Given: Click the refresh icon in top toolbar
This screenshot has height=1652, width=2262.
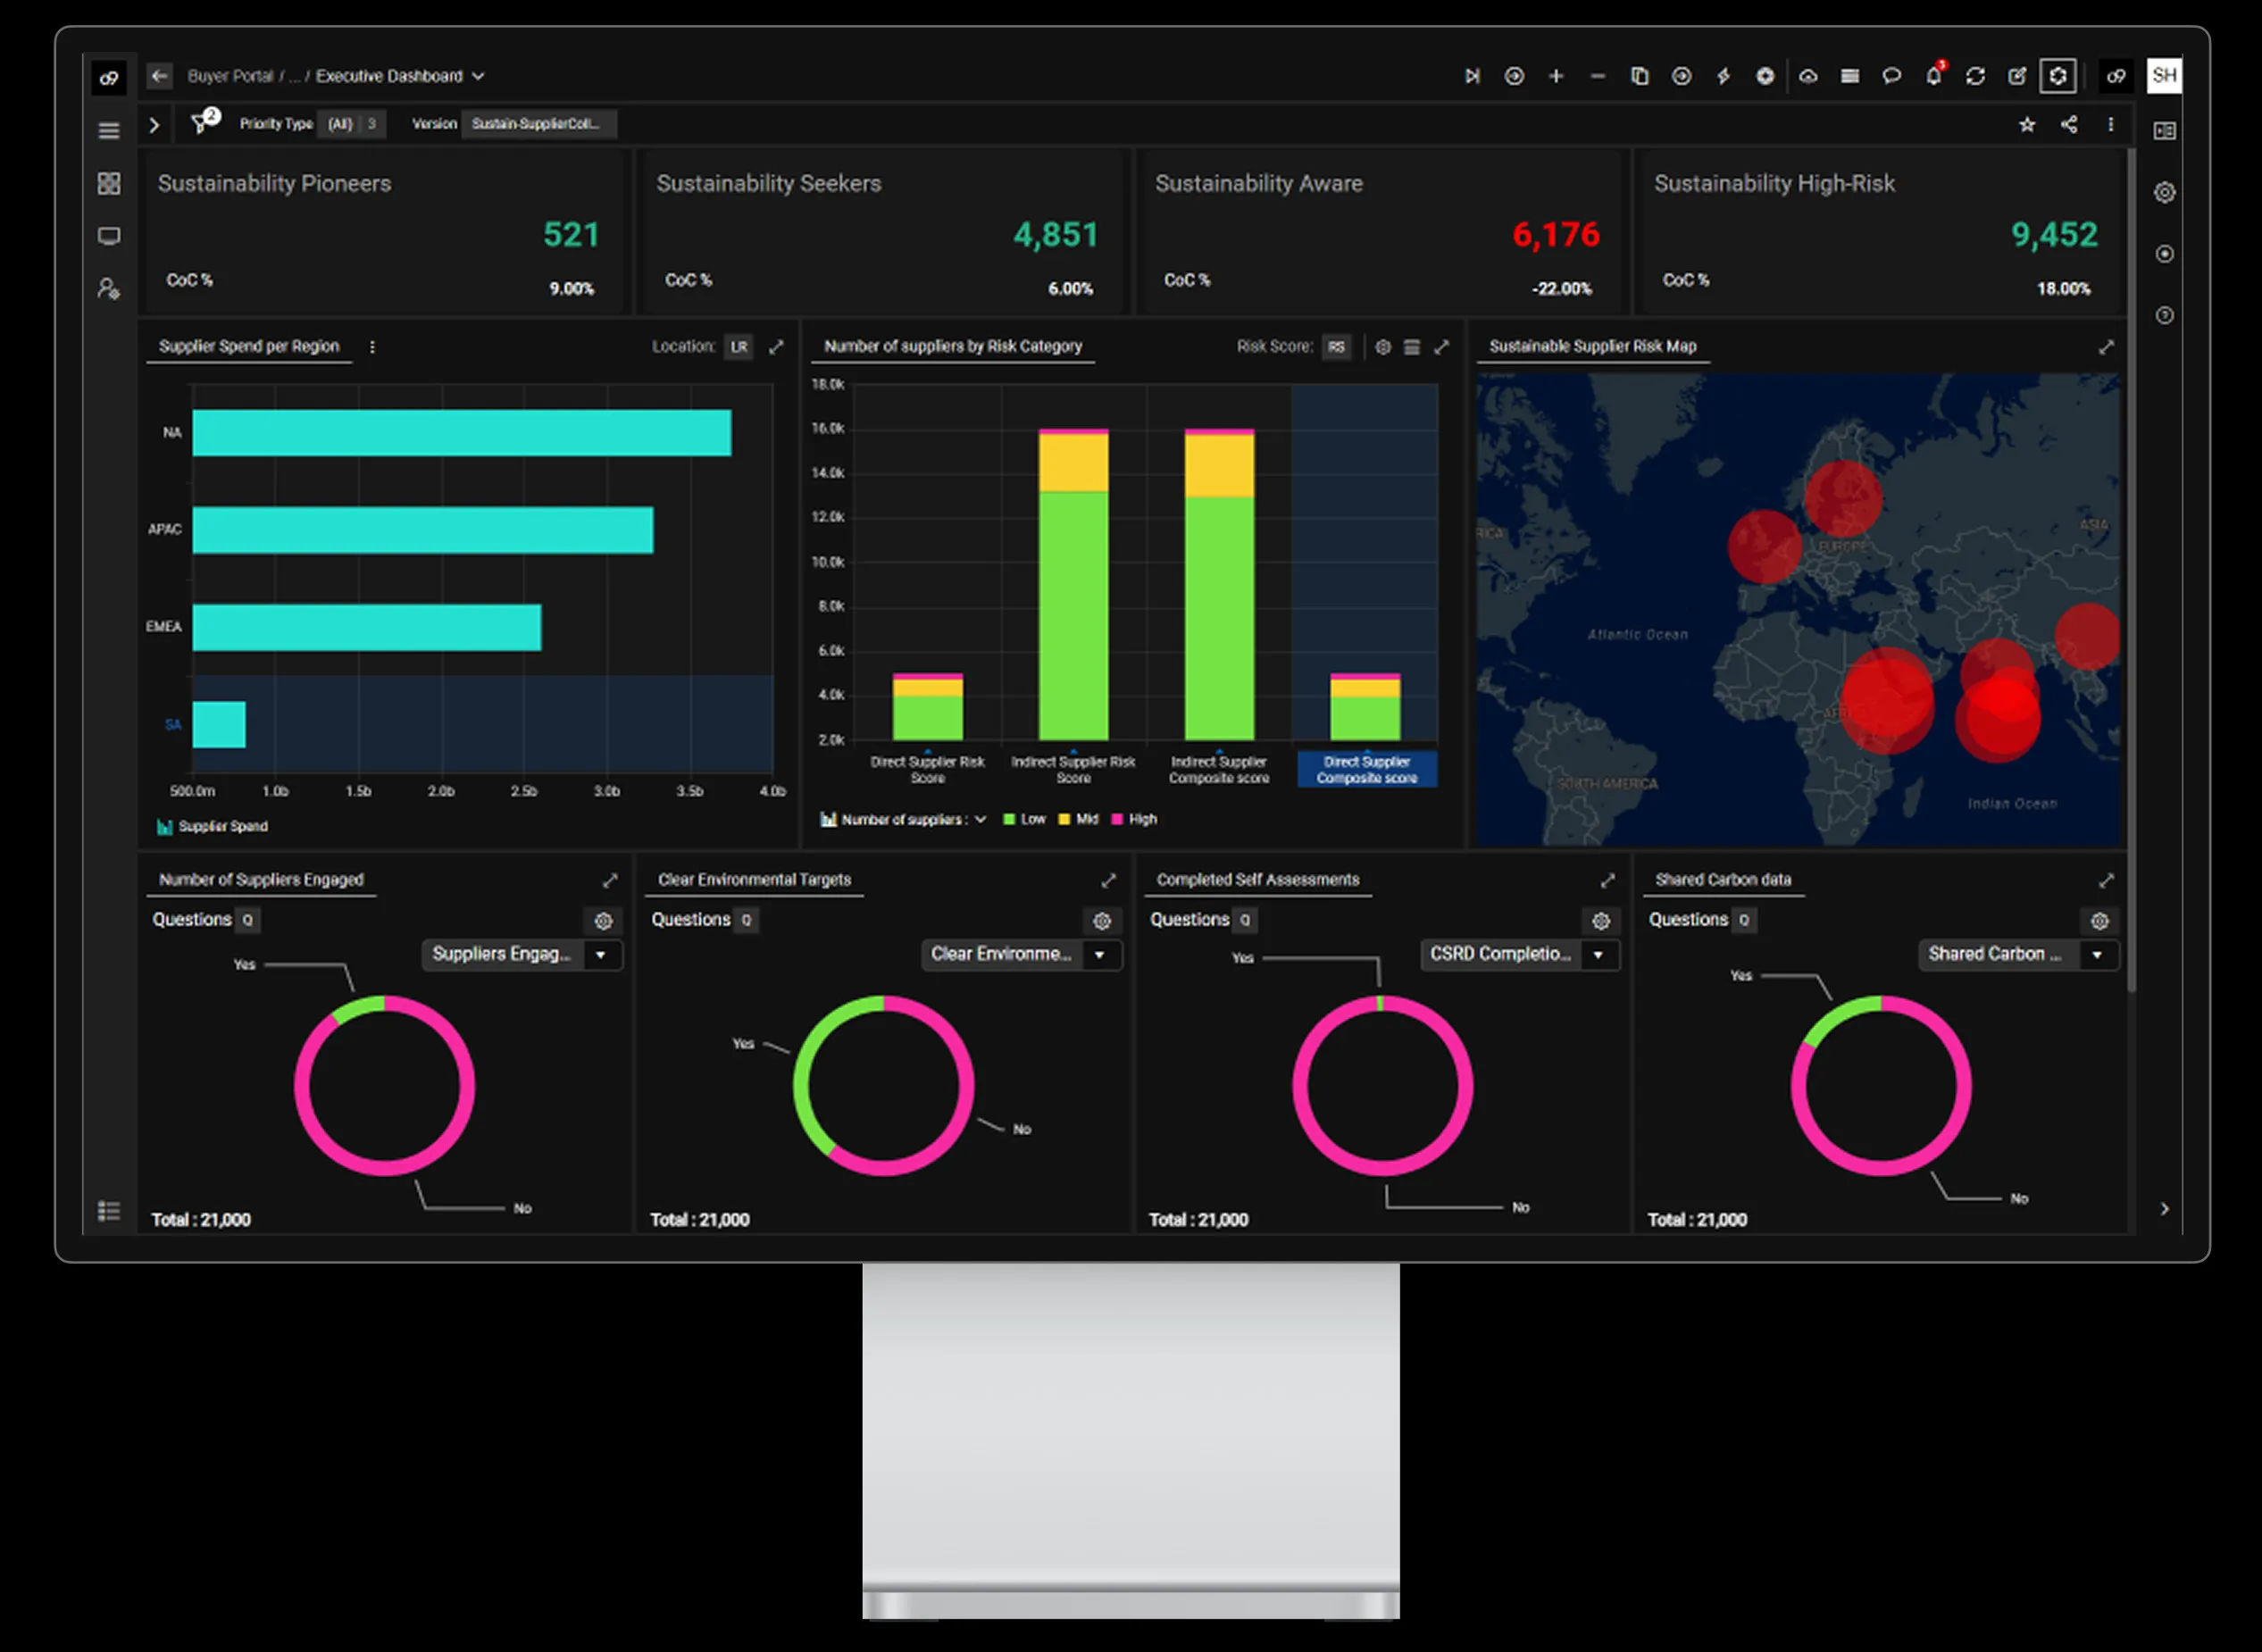Looking at the screenshot, I should (1975, 76).
